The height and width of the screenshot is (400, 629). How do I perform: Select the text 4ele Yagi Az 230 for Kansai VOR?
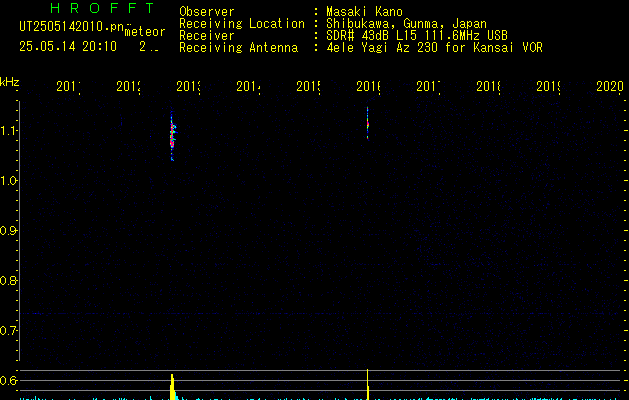click(434, 48)
